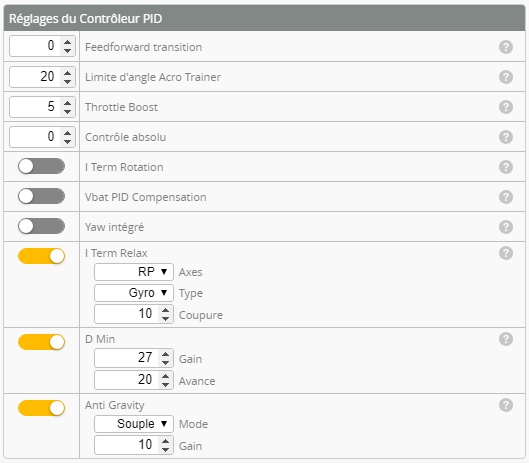Viewport: 529px width, 463px height.
Task: Expand the Gyro Type dropdown
Action: [134, 293]
